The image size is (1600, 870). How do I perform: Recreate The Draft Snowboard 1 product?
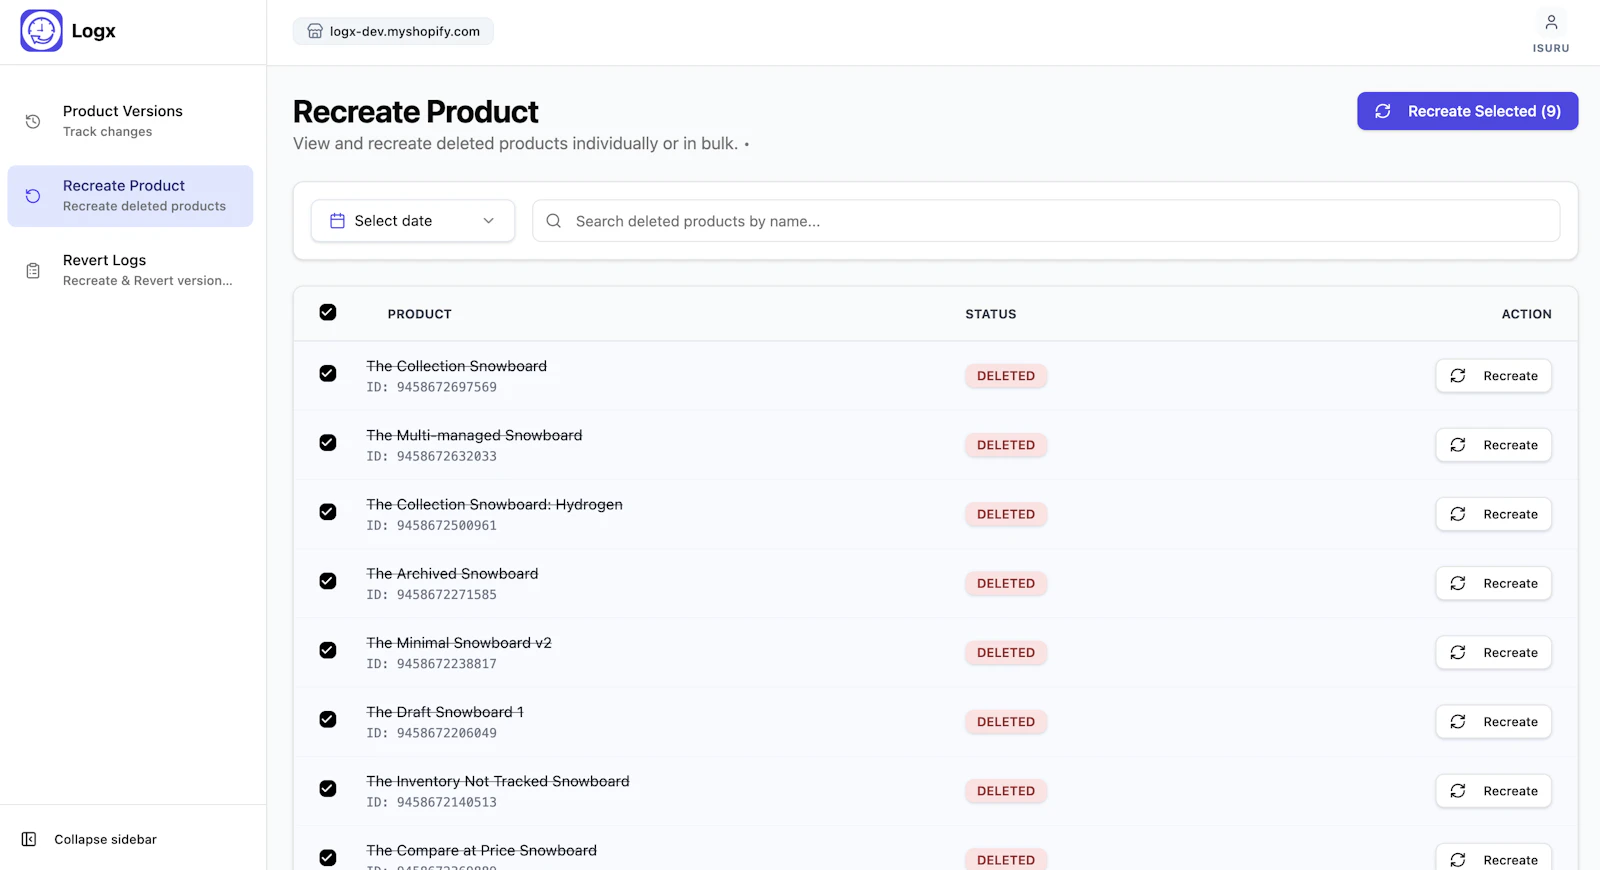[1494, 721]
